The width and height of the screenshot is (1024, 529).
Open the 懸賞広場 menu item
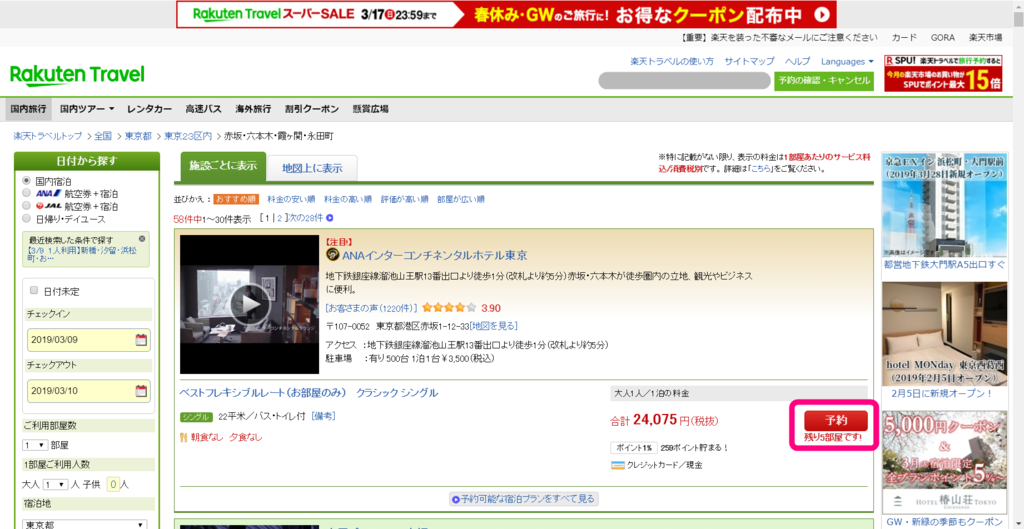tap(370, 109)
